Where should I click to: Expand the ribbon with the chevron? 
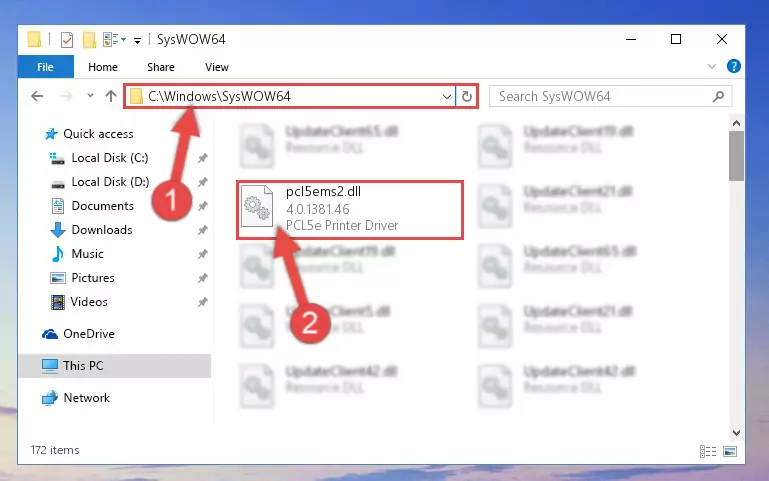712,66
